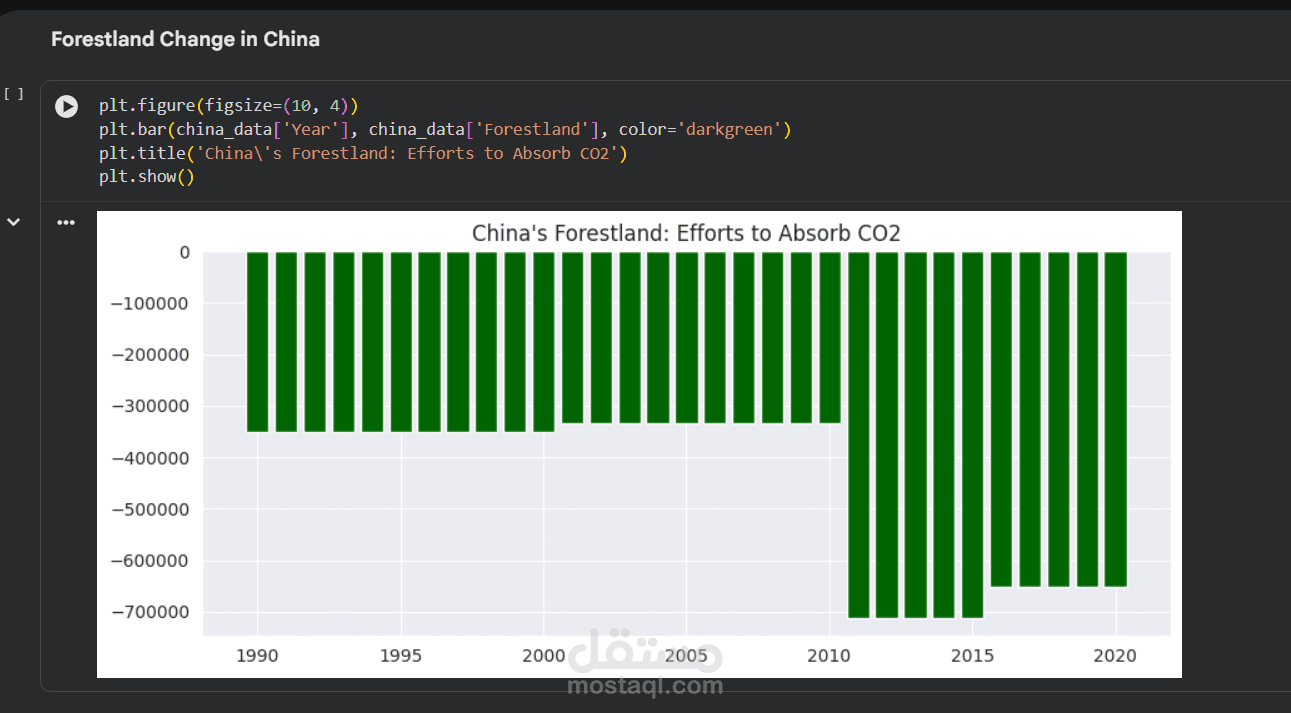This screenshot has height=713, width=1291.
Task: Click the 'Forestland' column string in code
Action: click(x=532, y=129)
